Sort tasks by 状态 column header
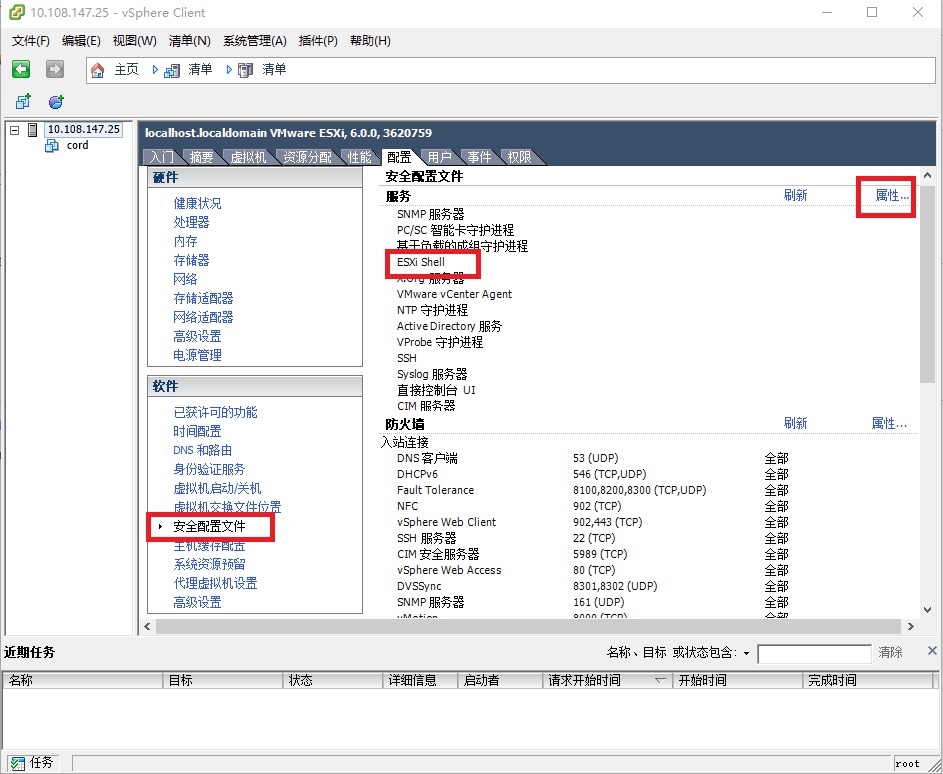This screenshot has width=943, height=774. (x=332, y=680)
